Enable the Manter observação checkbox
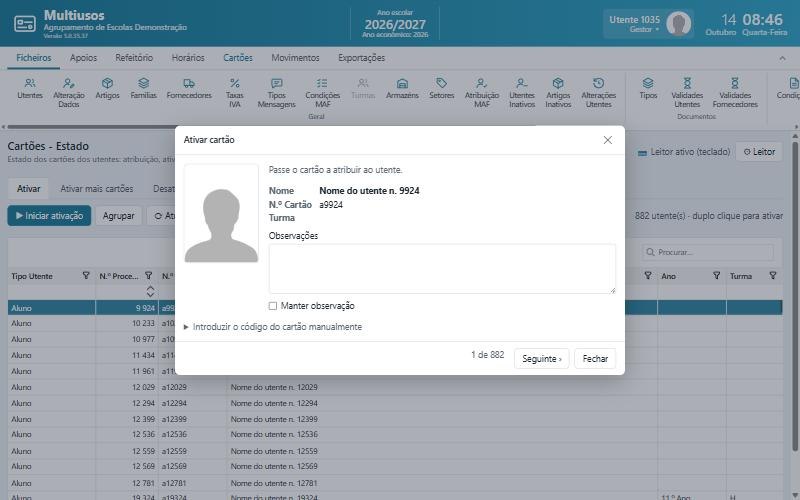The image size is (800, 500). point(273,306)
